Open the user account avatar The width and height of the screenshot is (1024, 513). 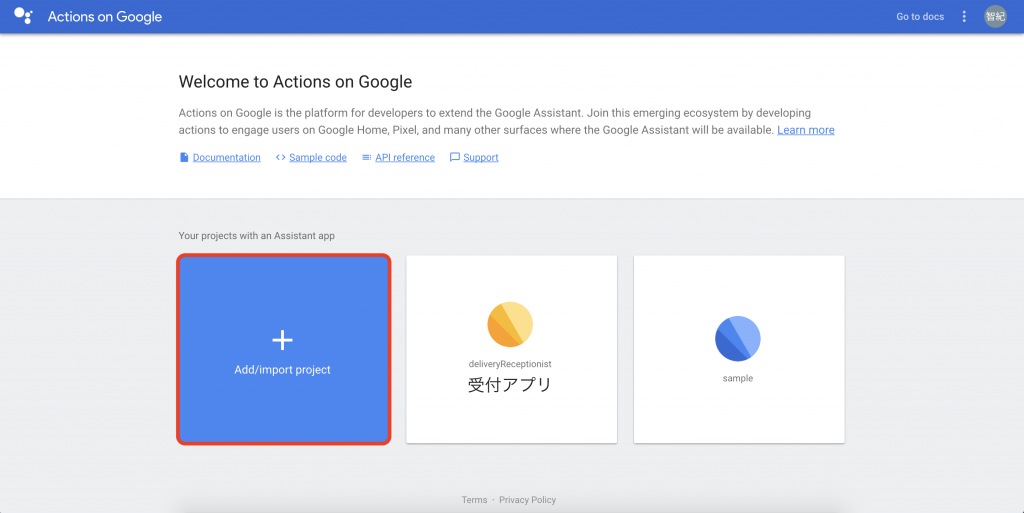(x=995, y=16)
